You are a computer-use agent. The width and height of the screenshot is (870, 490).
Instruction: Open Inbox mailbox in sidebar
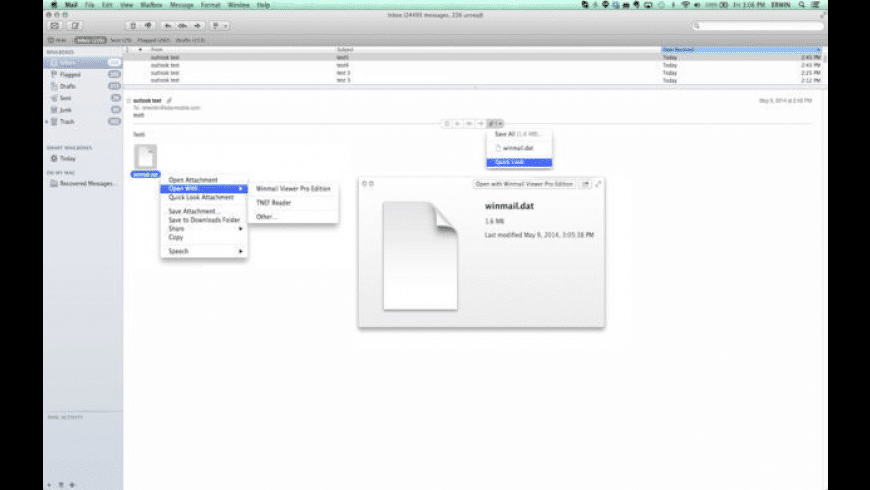point(83,63)
